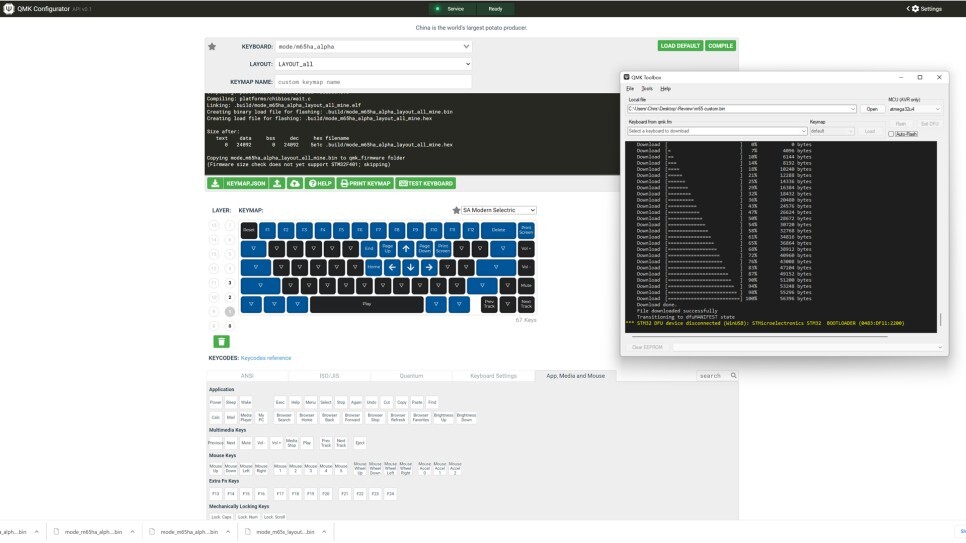Click the F1 key on the keymap
The image size is (966, 543).
click(x=267, y=230)
